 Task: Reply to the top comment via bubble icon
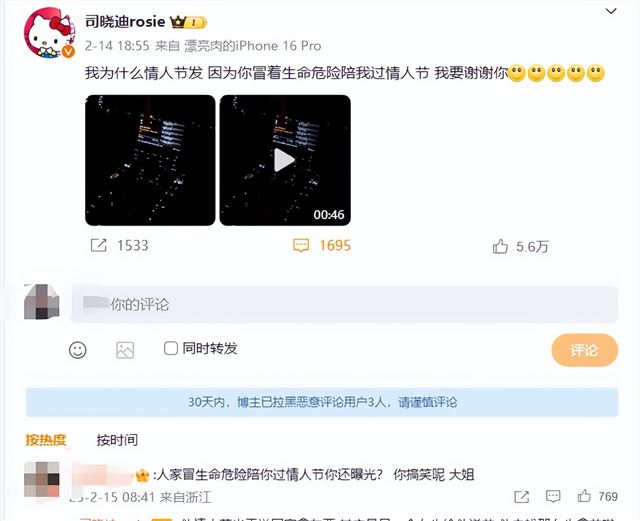point(553,497)
